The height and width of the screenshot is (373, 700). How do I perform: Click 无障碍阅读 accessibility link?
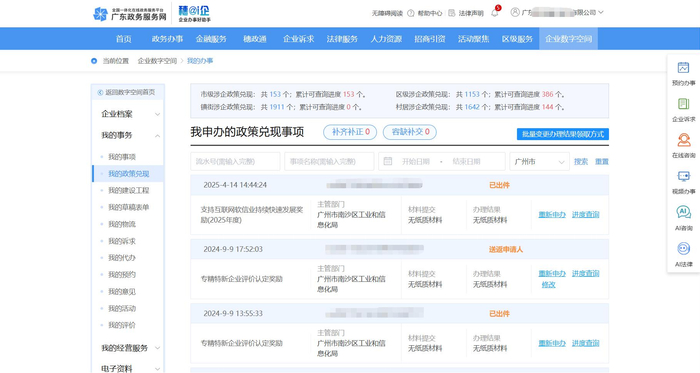point(387,13)
